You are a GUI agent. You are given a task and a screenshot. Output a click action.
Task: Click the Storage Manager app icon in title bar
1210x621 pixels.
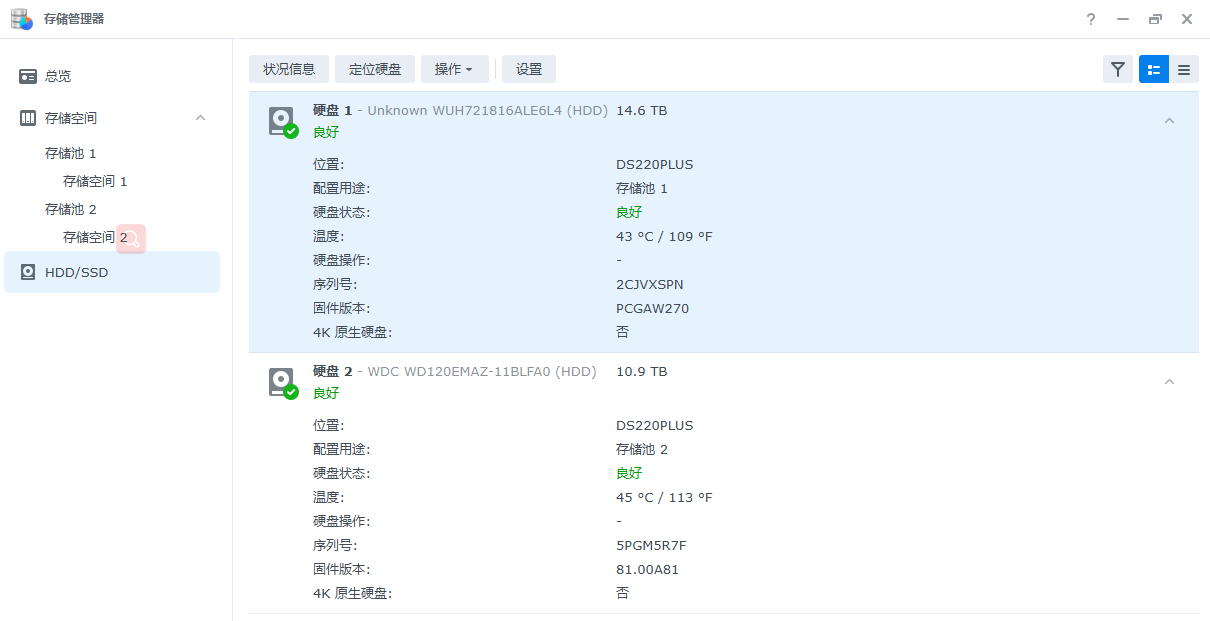[x=22, y=19]
